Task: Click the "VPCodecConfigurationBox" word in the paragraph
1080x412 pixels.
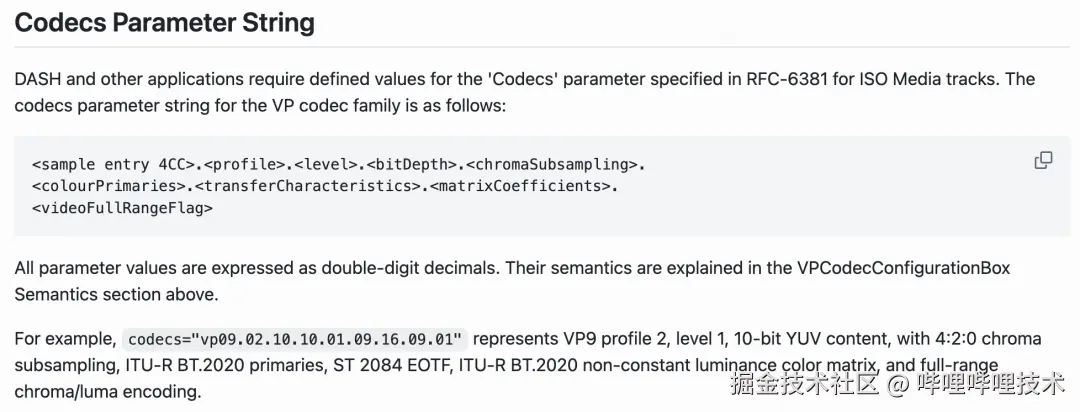Action: click(x=904, y=268)
